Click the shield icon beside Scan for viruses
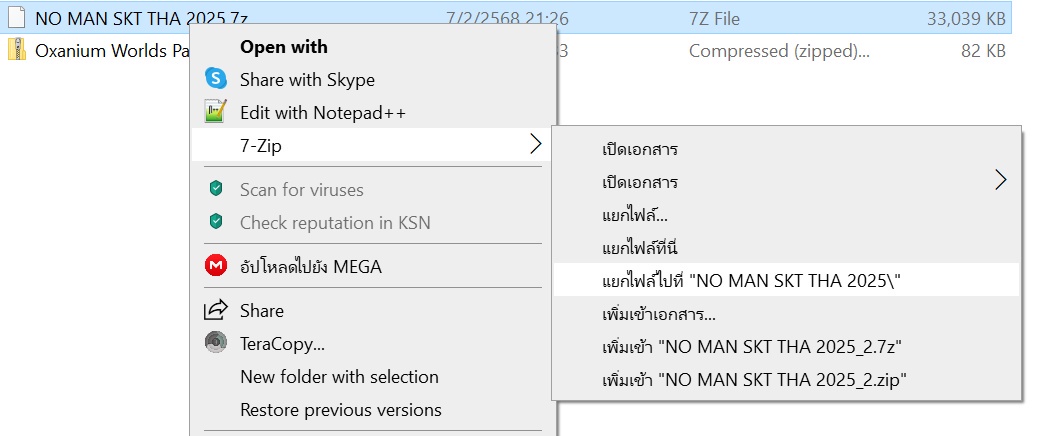1055x436 pixels. tap(215, 189)
